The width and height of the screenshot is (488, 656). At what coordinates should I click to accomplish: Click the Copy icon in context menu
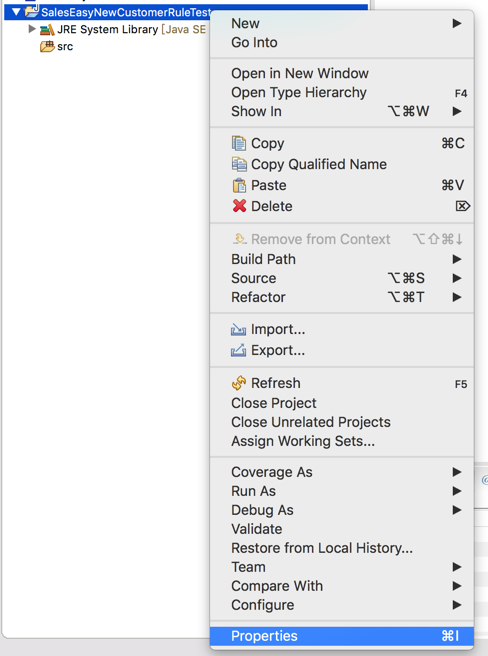[239, 144]
